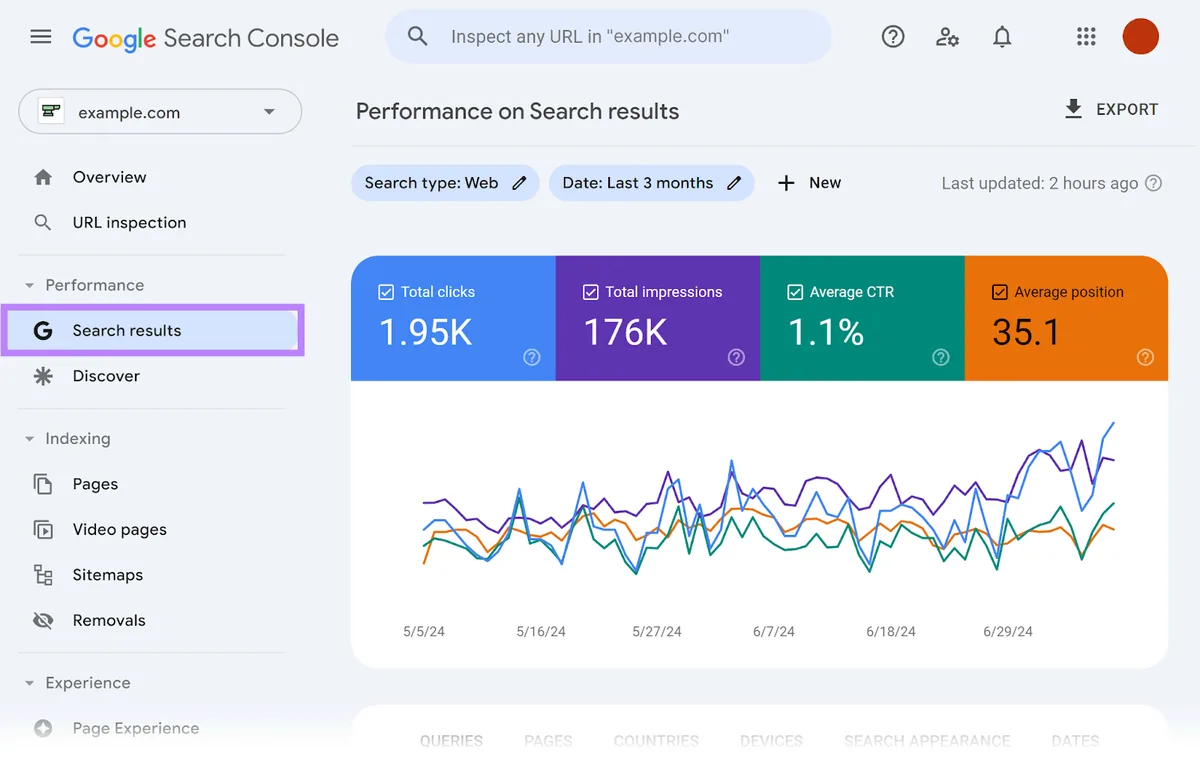
Task: Open Overview in sidebar
Action: click(x=109, y=177)
